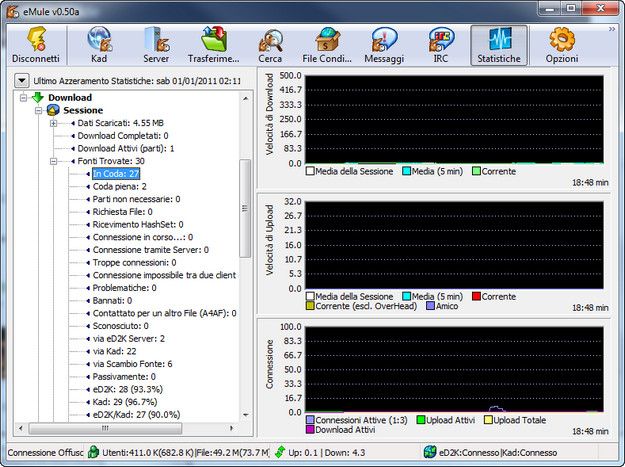This screenshot has width=625, height=467.
Task: Select 'Download Attivi (parti): 1' row
Action: [x=126, y=149]
